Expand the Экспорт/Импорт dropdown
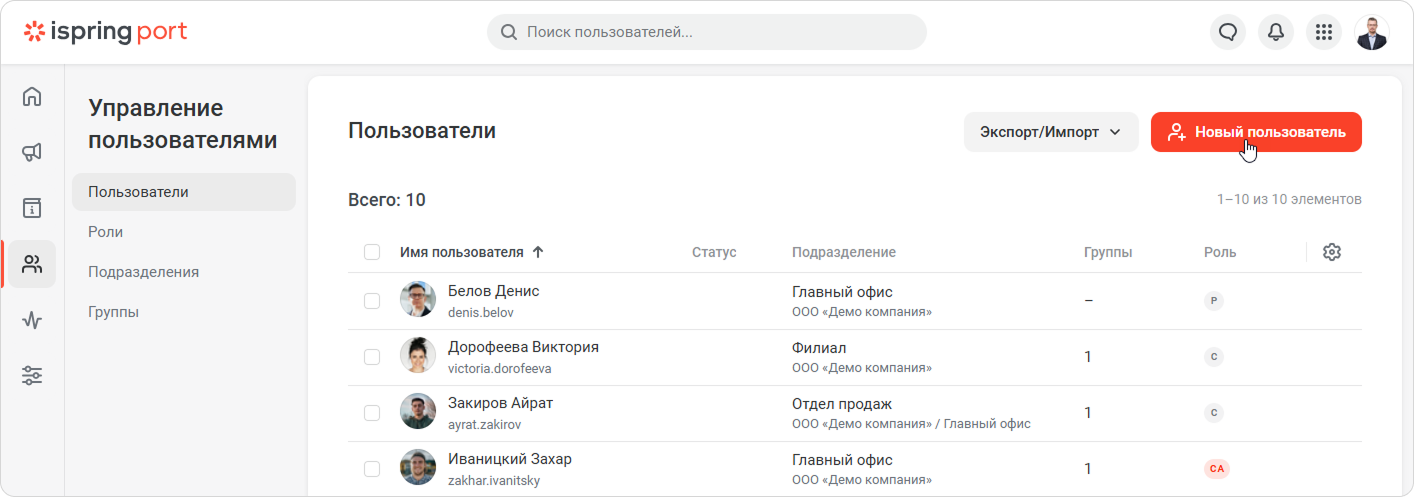Viewport: 1414px width, 497px height. click(1051, 132)
